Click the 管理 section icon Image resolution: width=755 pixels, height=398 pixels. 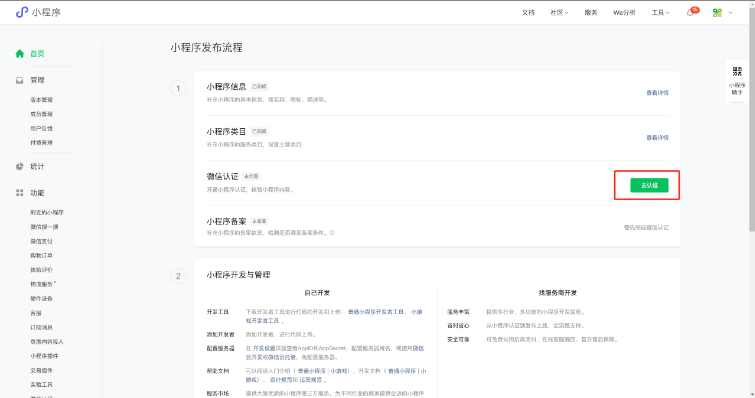coord(20,80)
